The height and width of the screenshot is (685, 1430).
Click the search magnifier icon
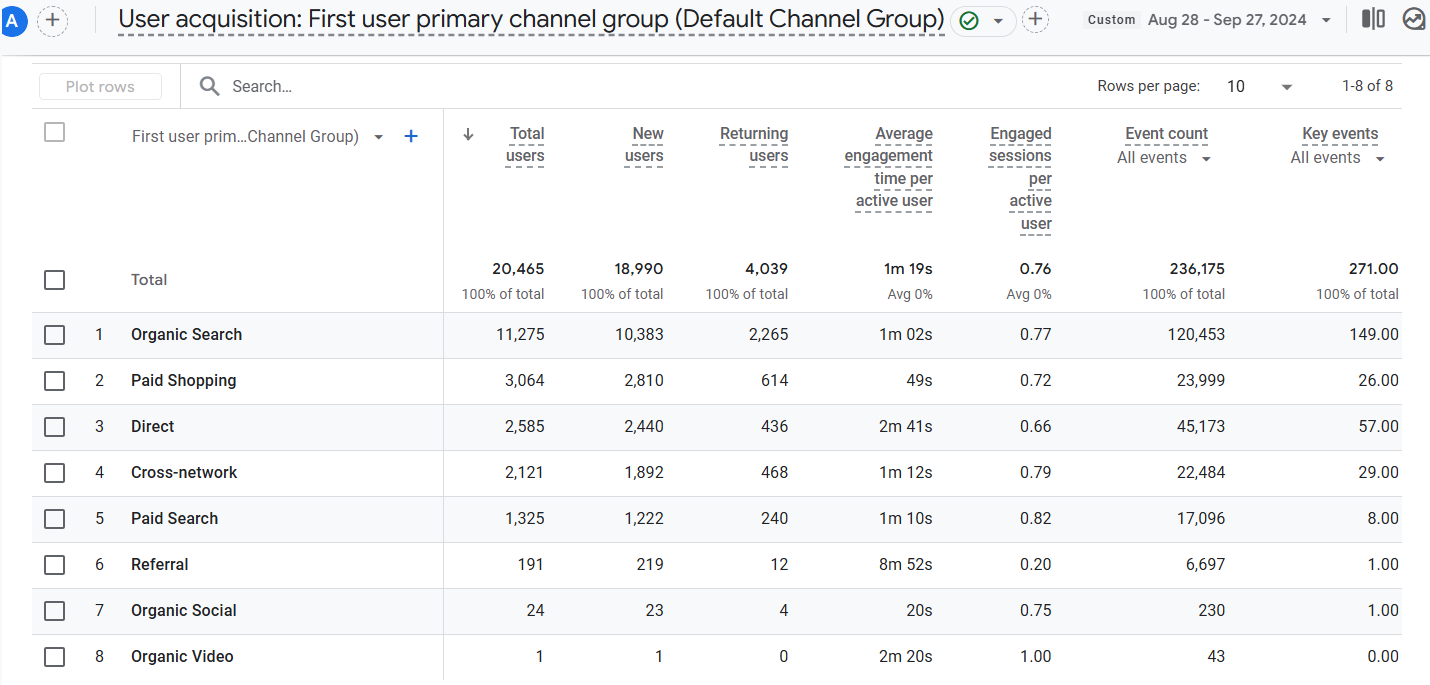tap(209, 87)
